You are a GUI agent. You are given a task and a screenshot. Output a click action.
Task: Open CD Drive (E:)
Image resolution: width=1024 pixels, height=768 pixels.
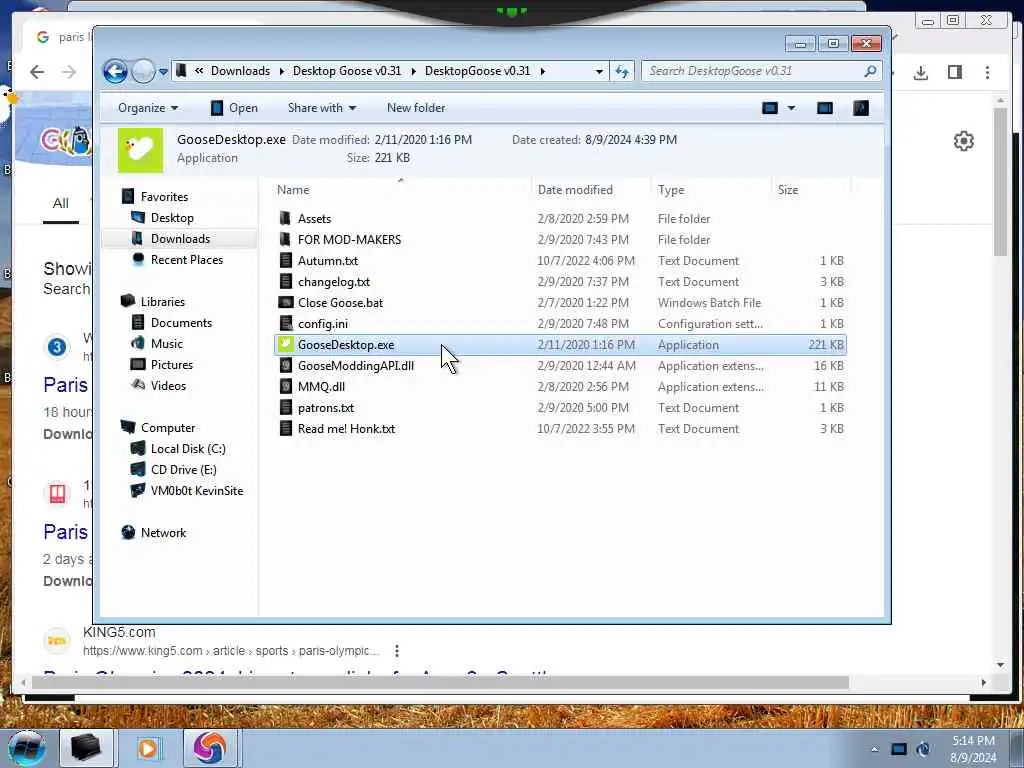point(184,470)
